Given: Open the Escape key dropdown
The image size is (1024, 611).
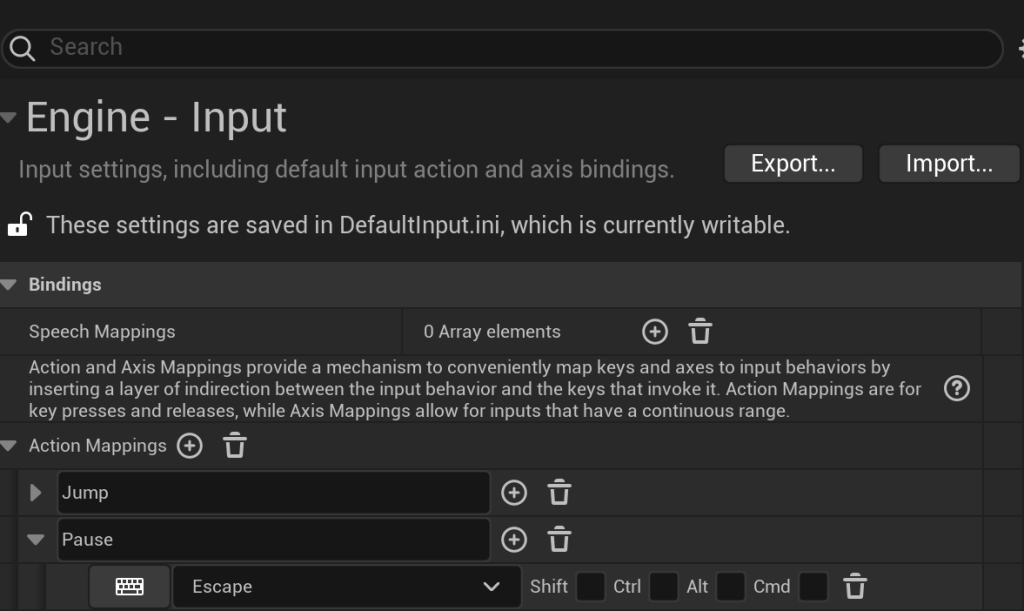Looking at the screenshot, I should pos(346,587).
